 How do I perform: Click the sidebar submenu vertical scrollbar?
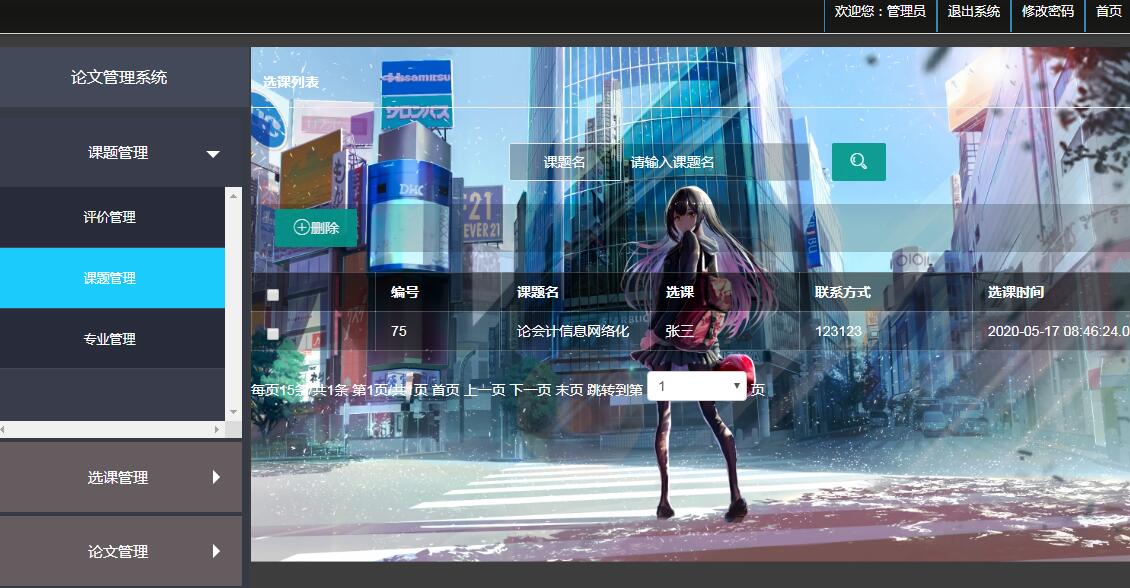click(233, 303)
